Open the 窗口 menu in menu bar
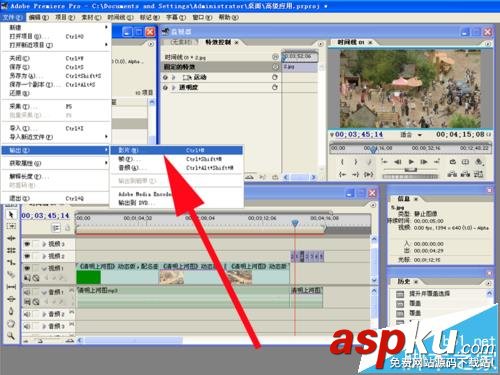500x375 pixels. coord(202,17)
